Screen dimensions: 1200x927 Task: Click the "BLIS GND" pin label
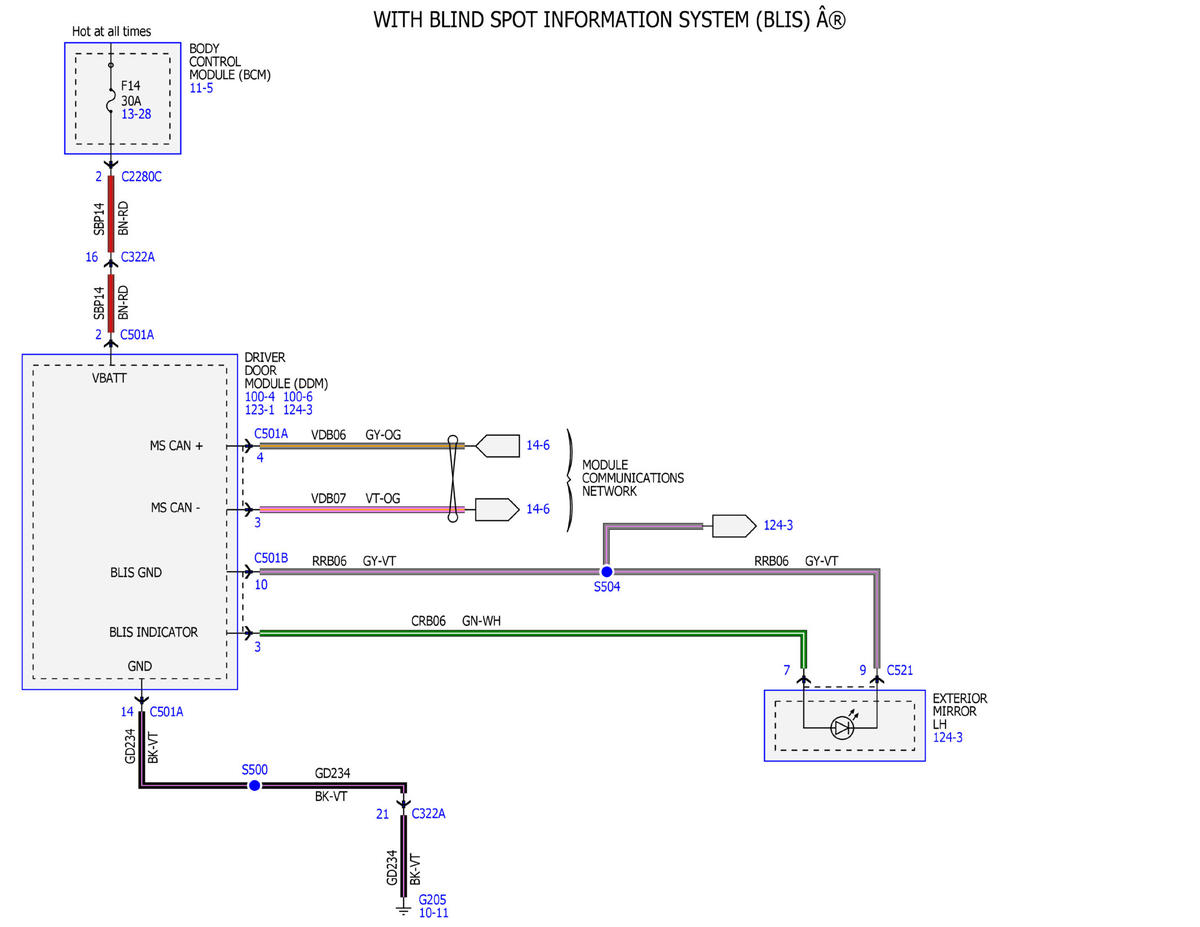tap(136, 573)
